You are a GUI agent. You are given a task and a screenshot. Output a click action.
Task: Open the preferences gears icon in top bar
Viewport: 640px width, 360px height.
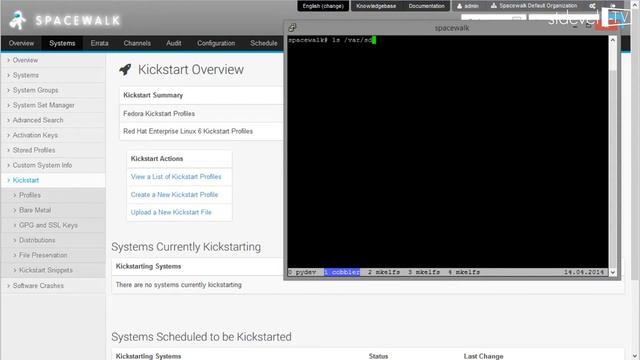point(592,6)
